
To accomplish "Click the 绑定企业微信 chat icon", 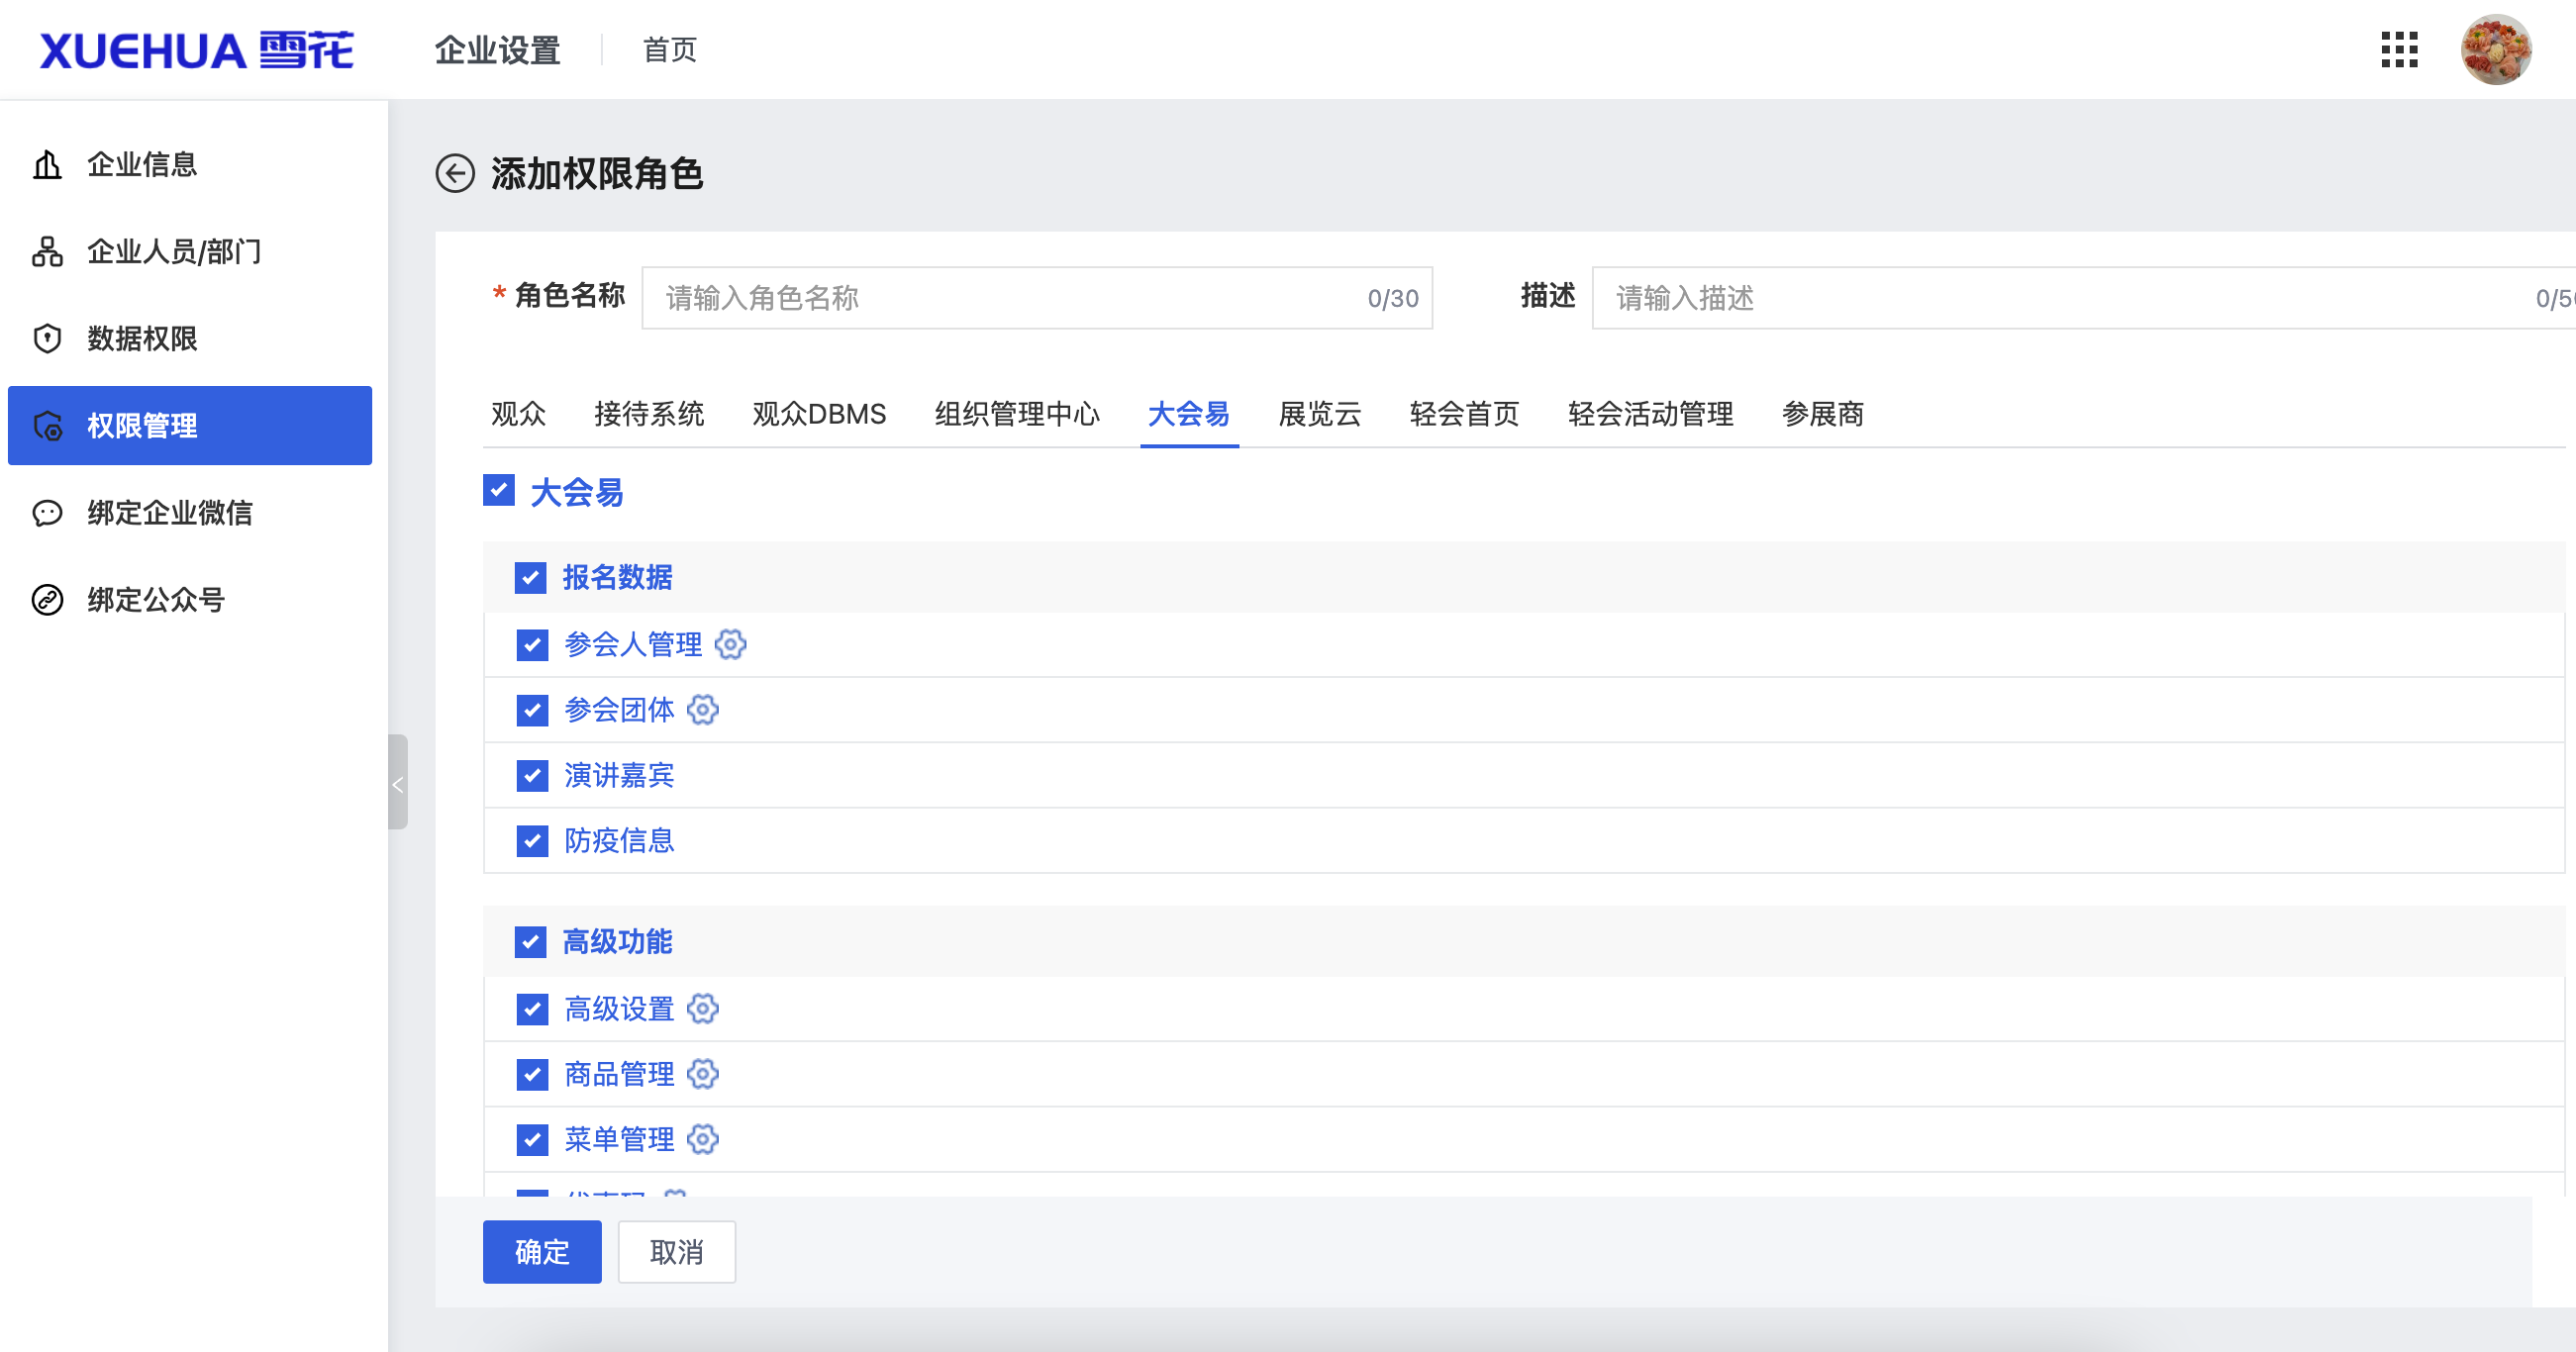I will point(47,513).
